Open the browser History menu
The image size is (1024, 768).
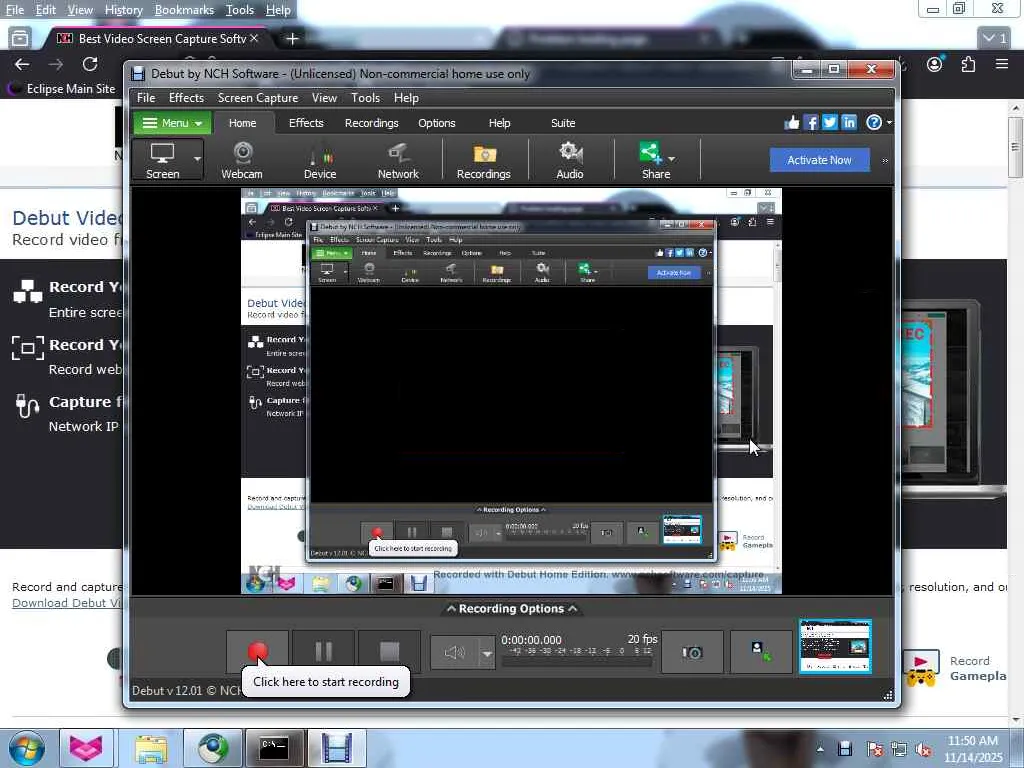[123, 10]
